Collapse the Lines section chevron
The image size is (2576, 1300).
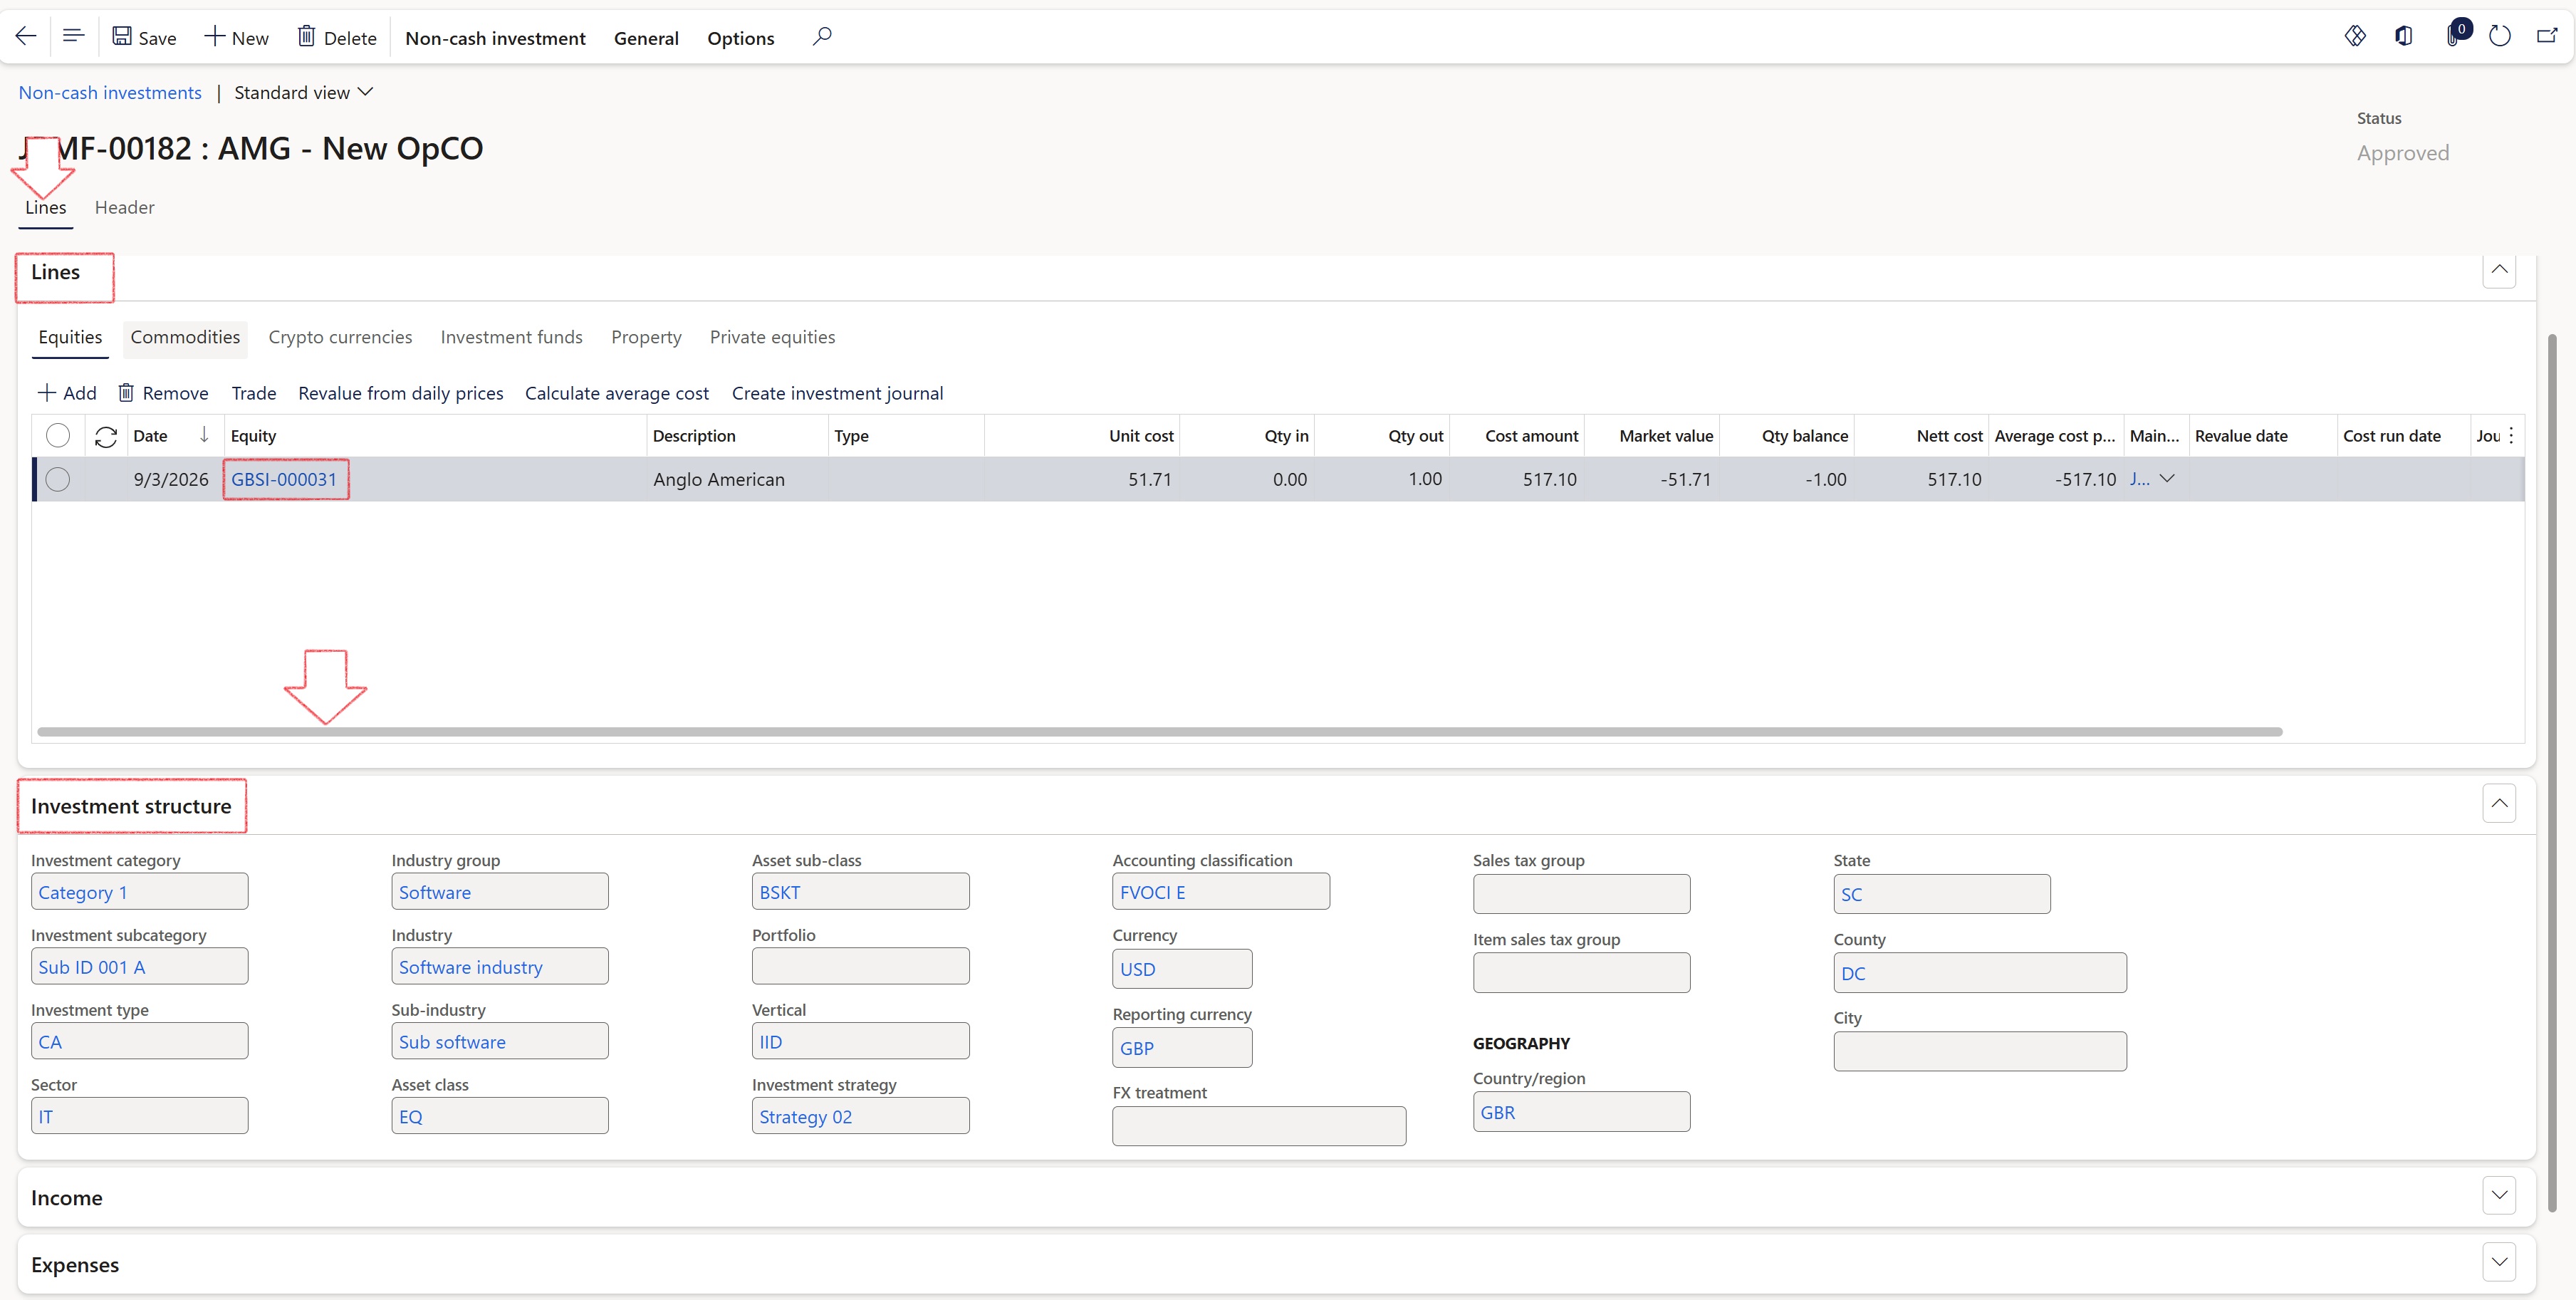pyautogui.click(x=2499, y=270)
